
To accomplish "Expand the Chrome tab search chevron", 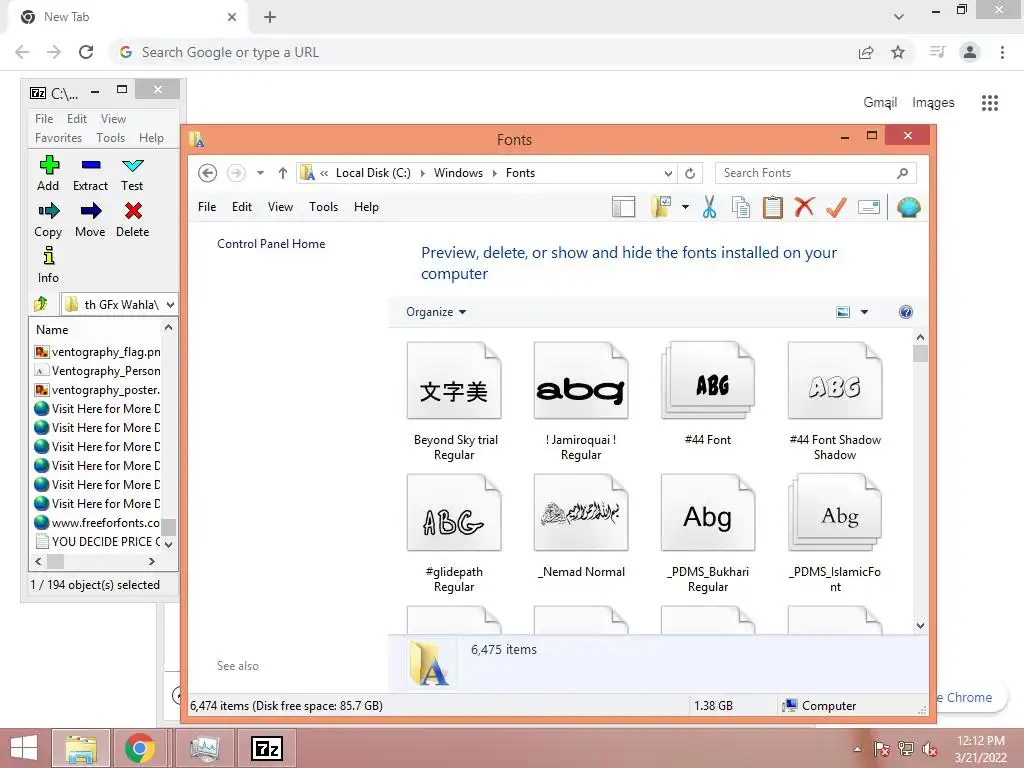I will (899, 17).
